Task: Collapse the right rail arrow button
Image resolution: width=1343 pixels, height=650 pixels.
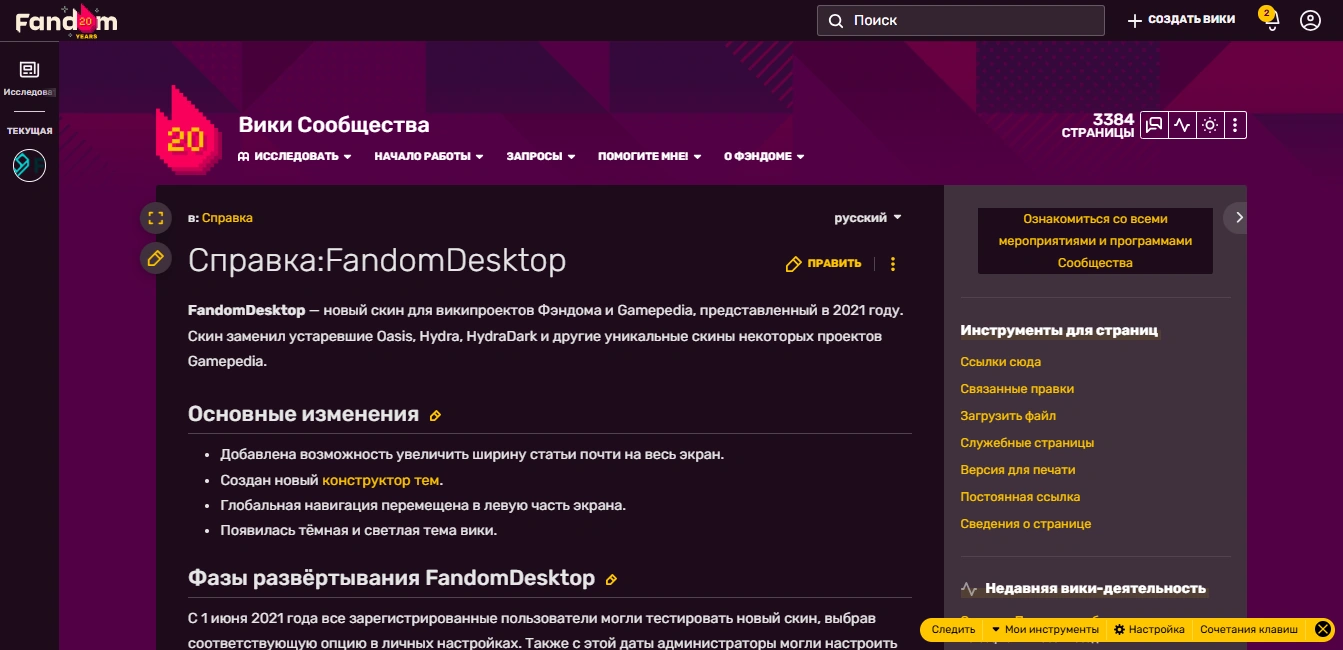Action: [1237, 217]
